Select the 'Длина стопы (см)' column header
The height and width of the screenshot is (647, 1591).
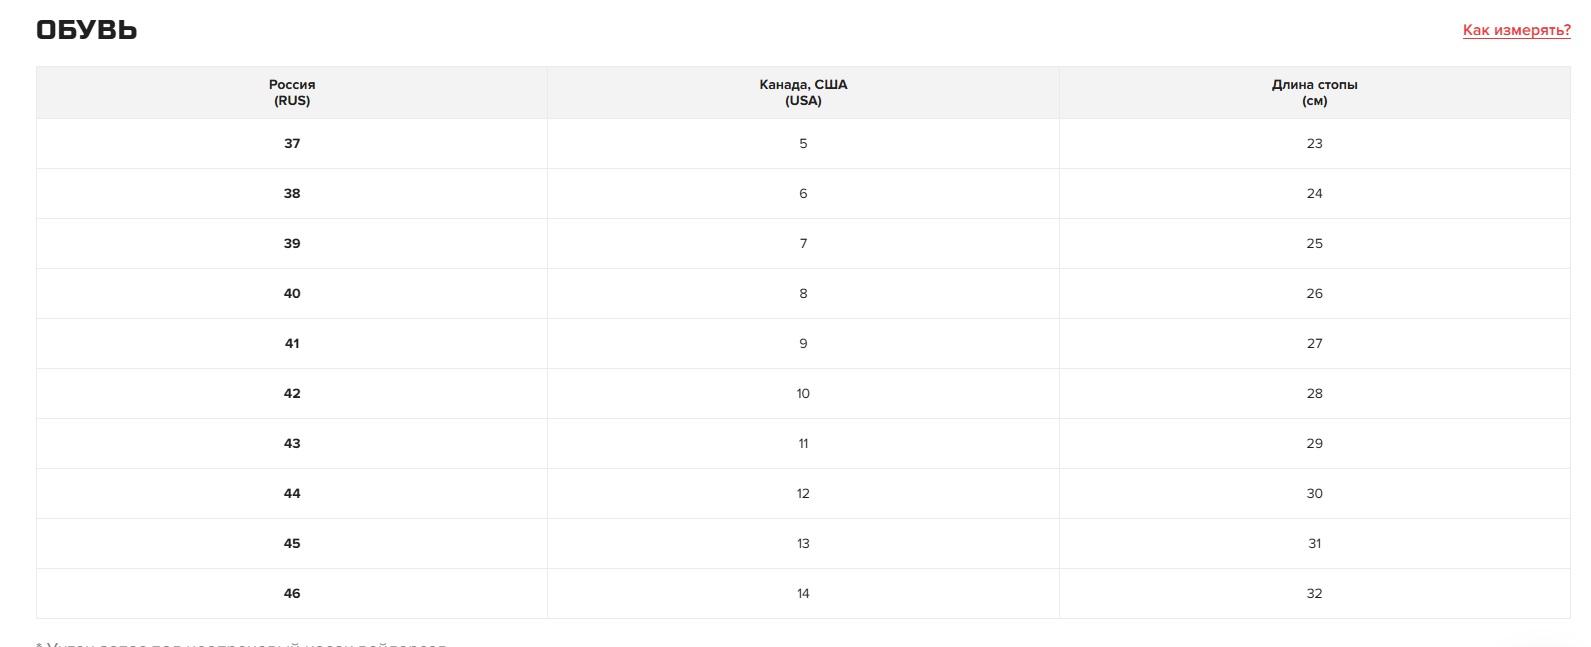pyautogui.click(x=1315, y=93)
